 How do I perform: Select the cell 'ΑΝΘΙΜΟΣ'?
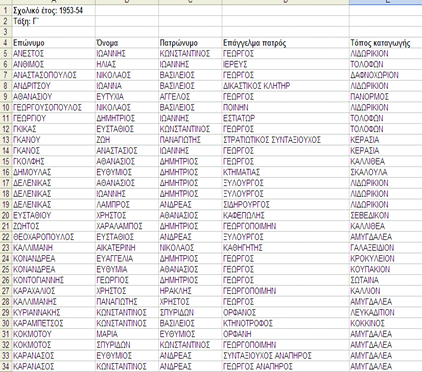click(x=53, y=64)
